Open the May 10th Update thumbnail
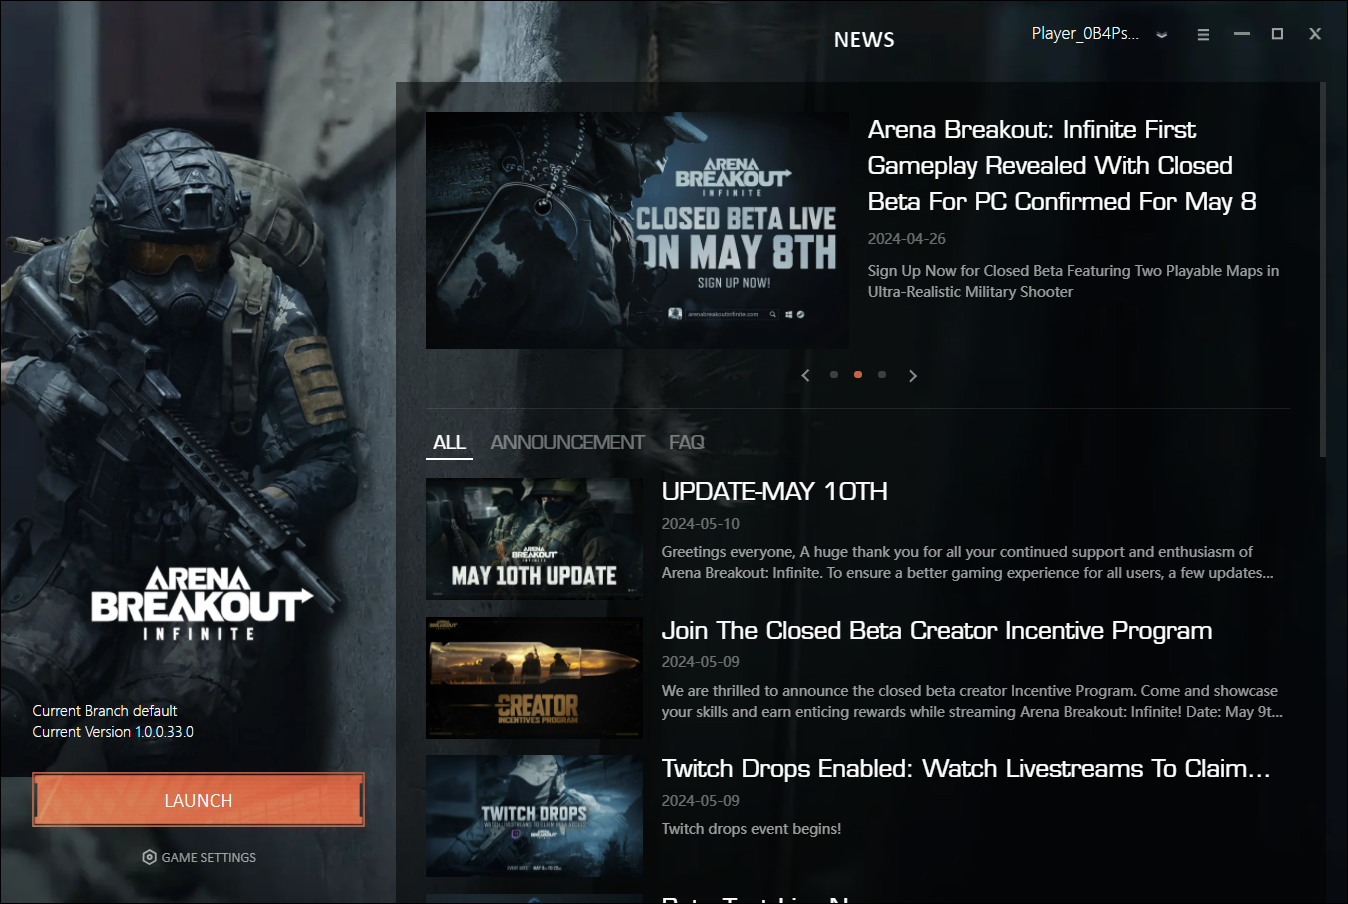The height and width of the screenshot is (904, 1348). [534, 539]
